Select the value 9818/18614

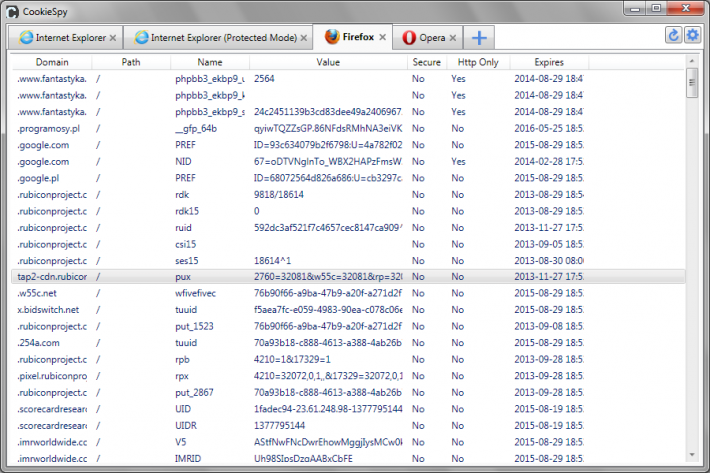(x=279, y=195)
